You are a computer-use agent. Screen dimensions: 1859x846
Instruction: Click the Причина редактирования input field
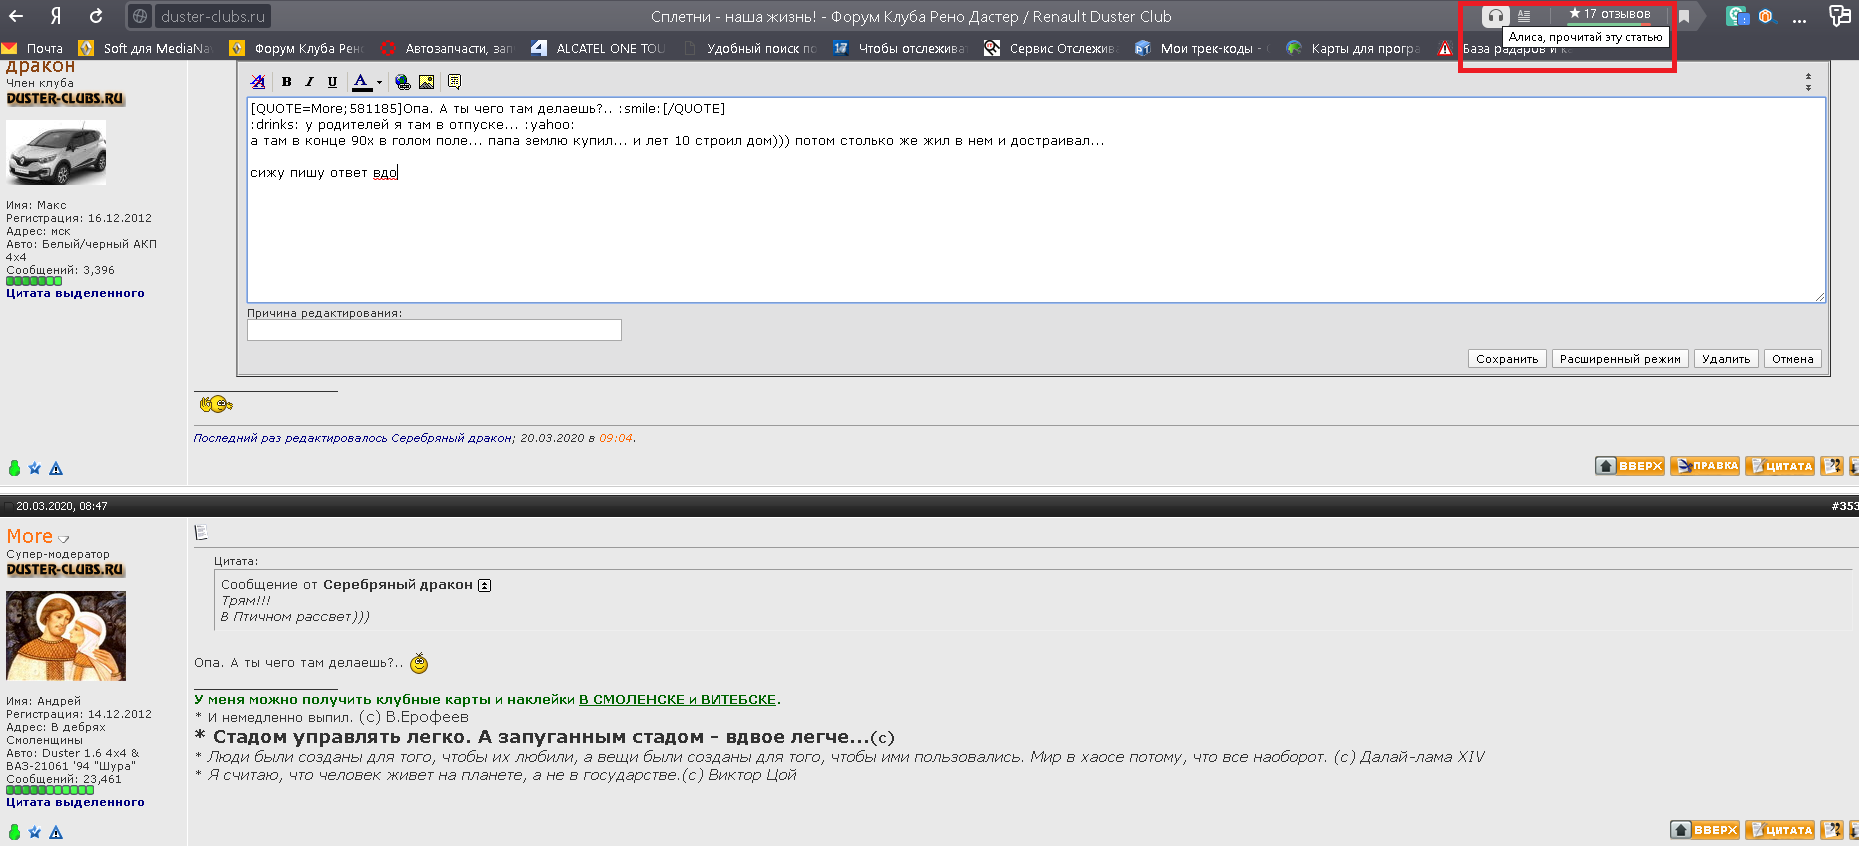click(x=434, y=330)
